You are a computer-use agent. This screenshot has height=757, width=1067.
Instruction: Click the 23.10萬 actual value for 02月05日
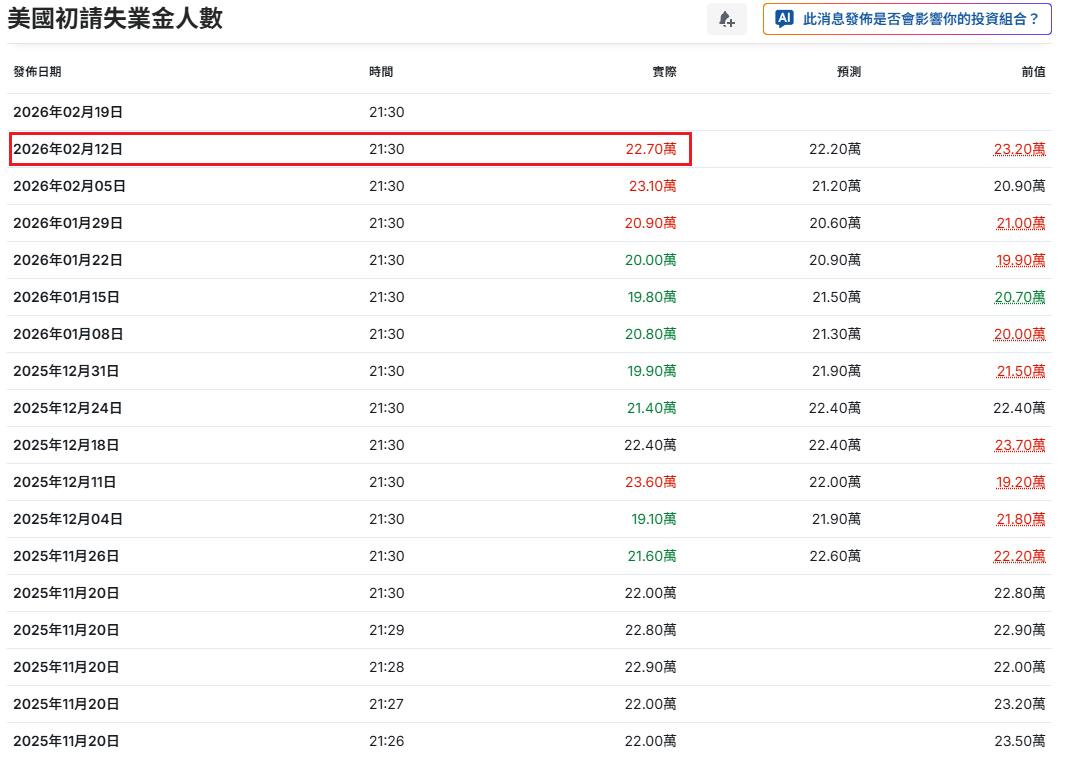652,186
